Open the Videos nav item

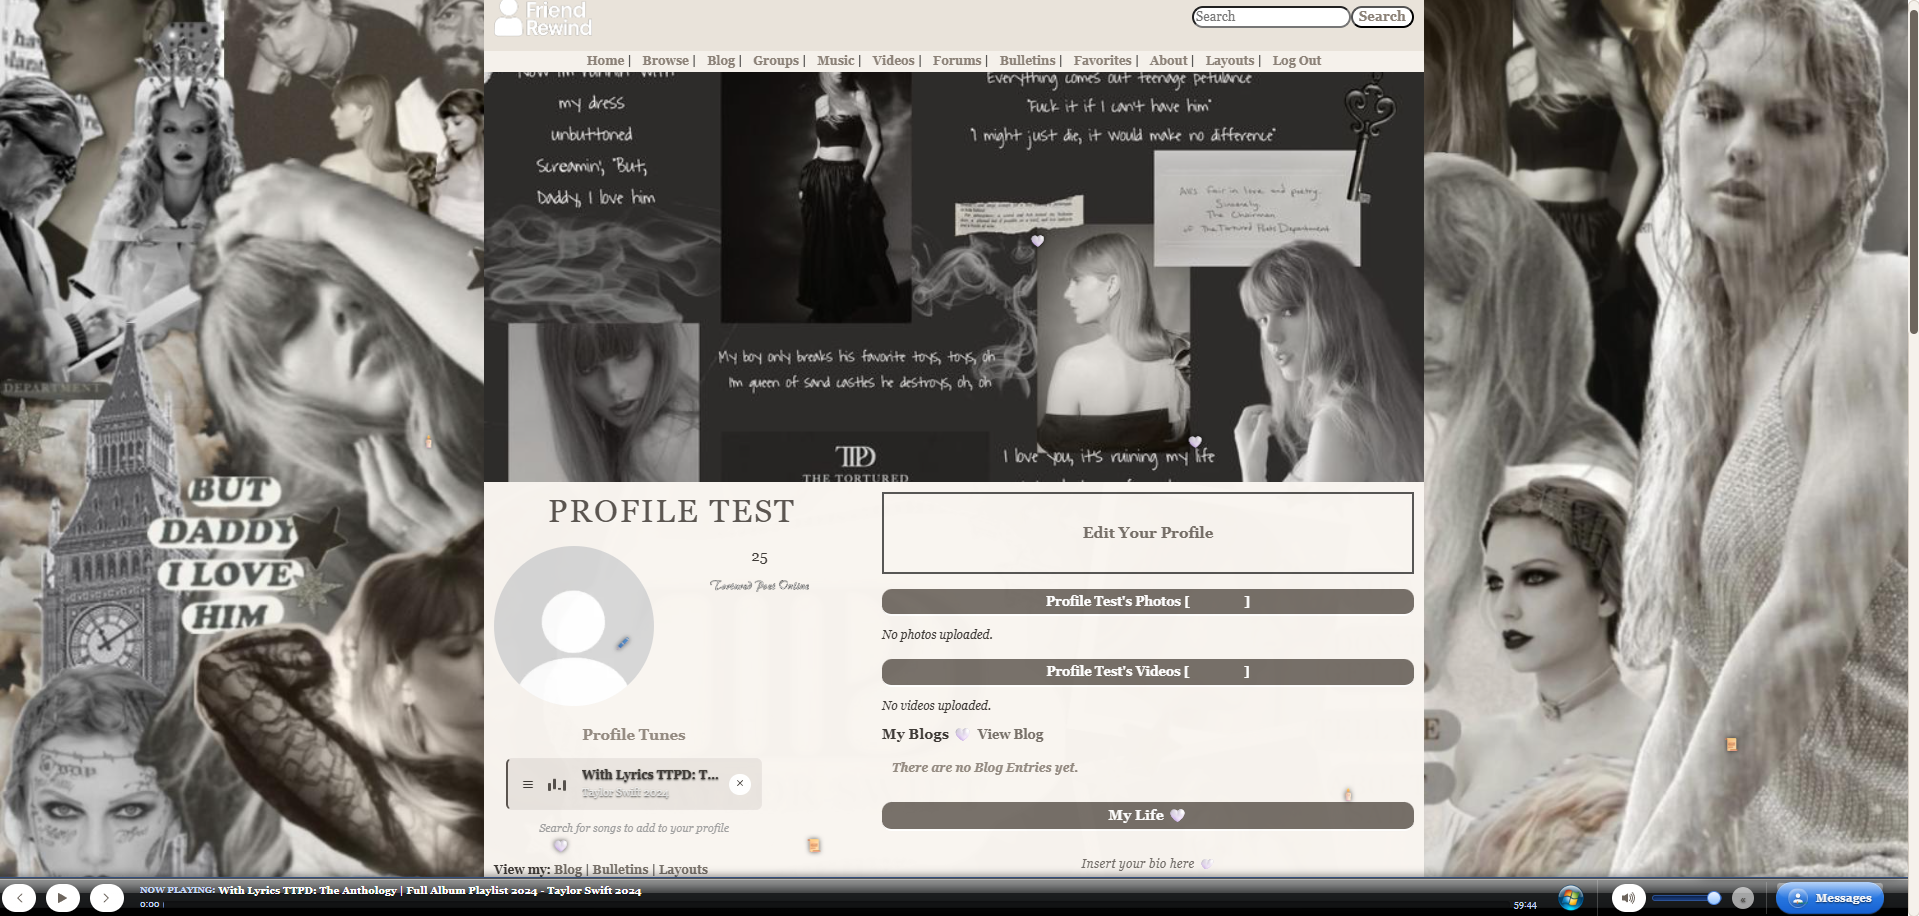pos(893,61)
